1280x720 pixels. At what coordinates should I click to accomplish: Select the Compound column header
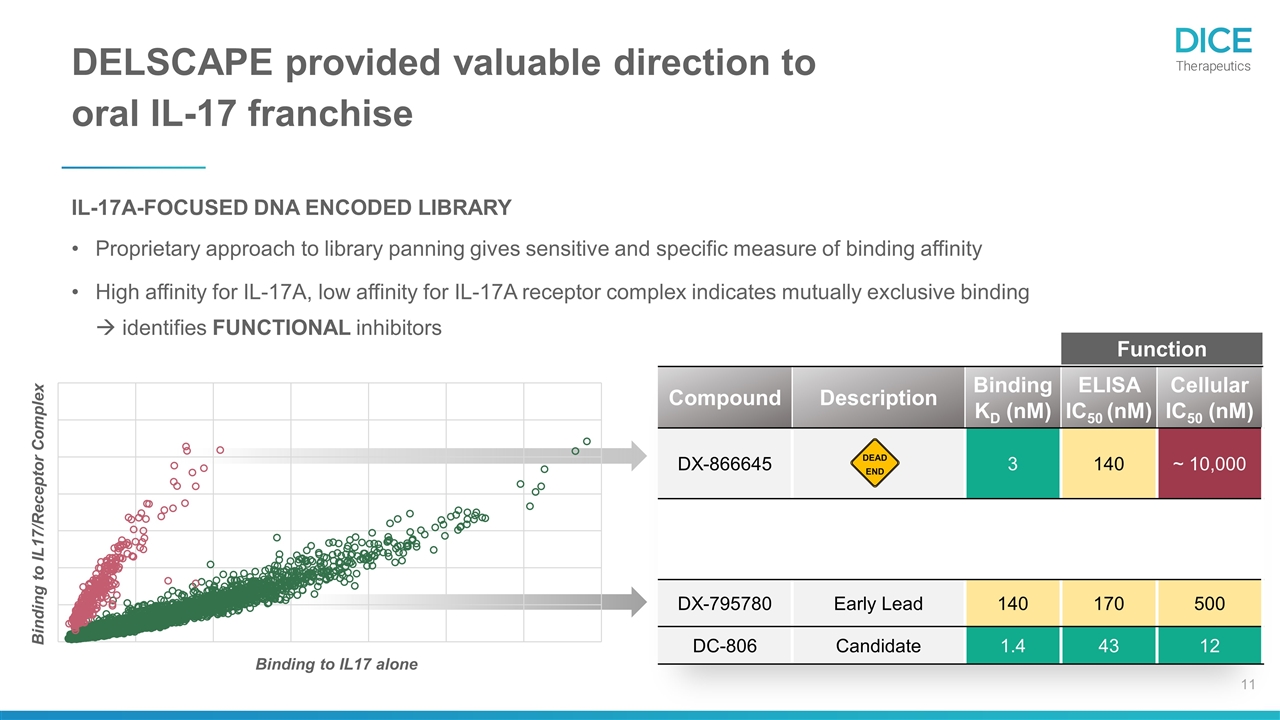(725, 398)
